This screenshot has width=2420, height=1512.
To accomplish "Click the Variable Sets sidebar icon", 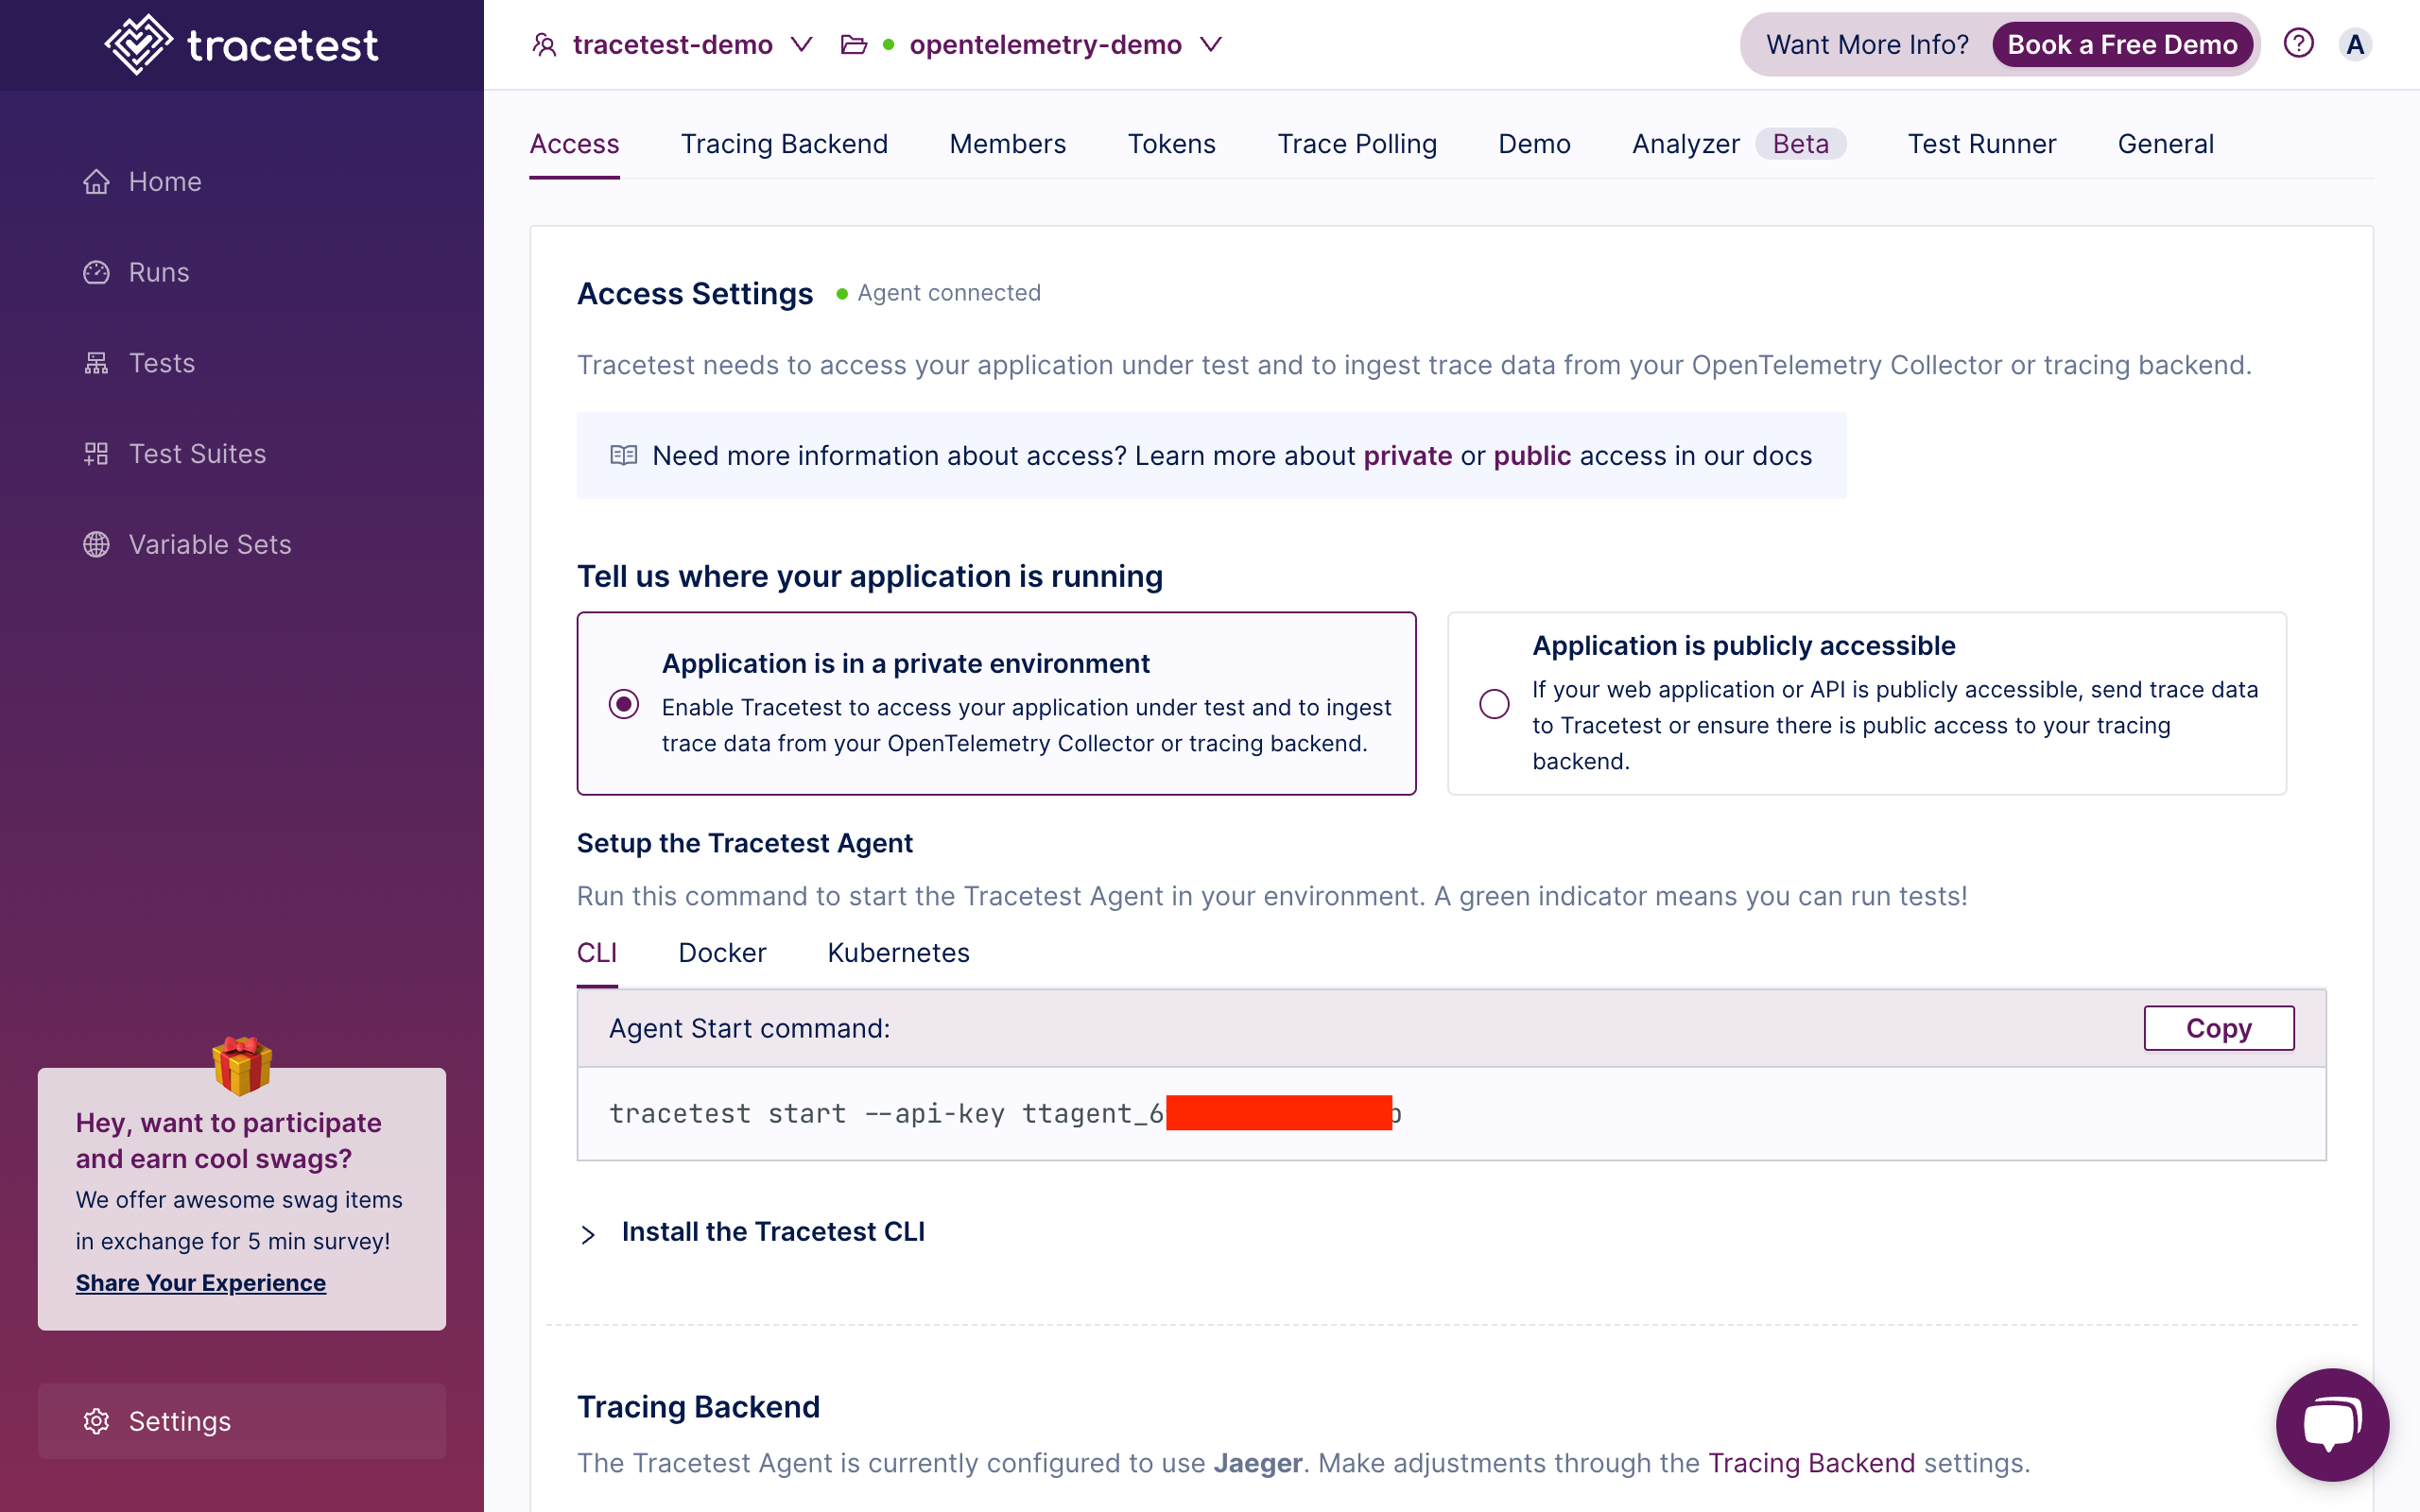I will point(97,543).
